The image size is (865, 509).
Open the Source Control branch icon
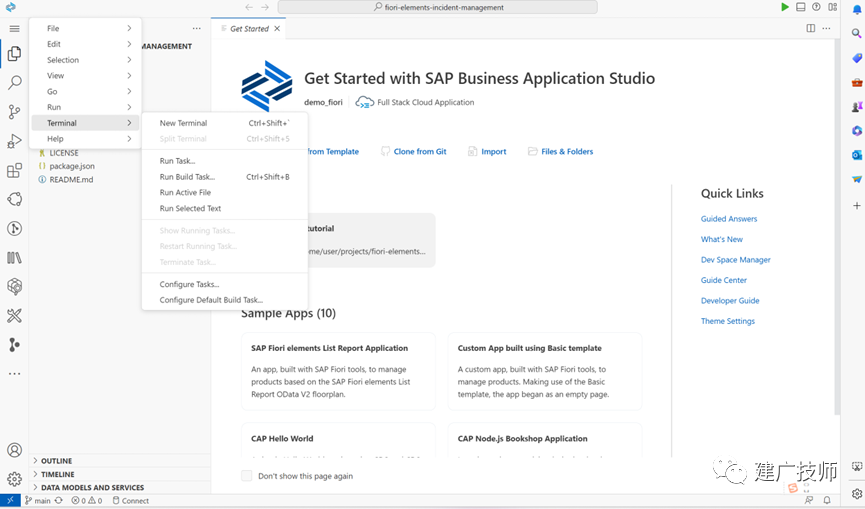point(14,112)
